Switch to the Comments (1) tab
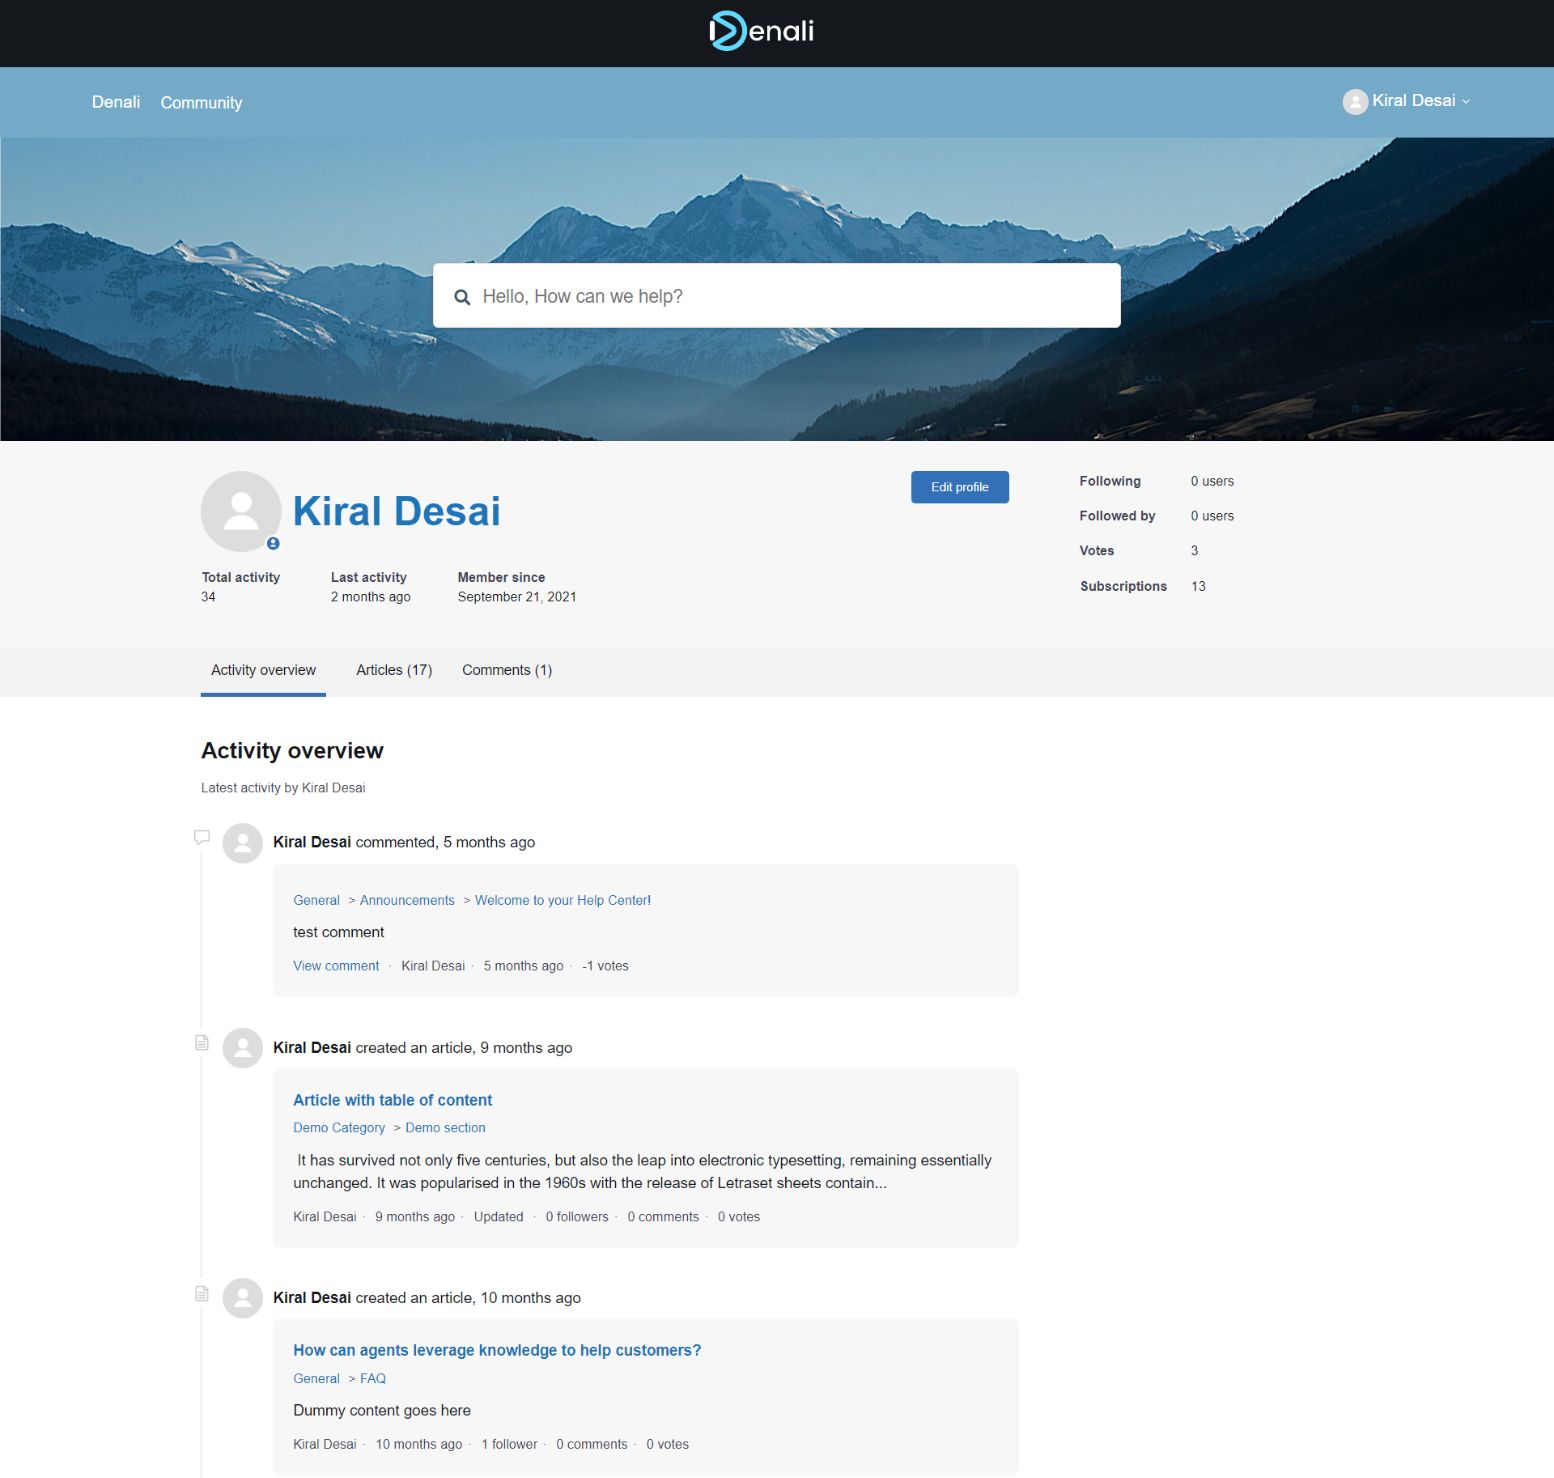The height and width of the screenshot is (1478, 1554). pos(506,670)
